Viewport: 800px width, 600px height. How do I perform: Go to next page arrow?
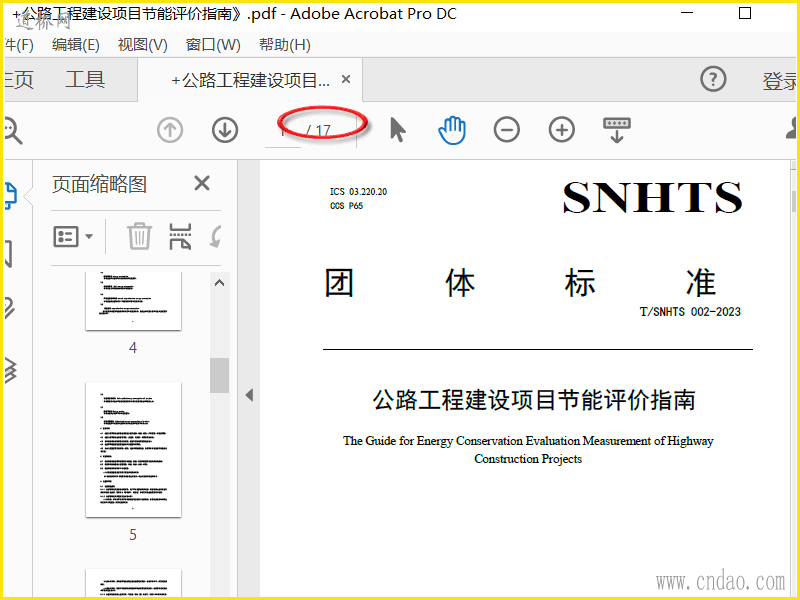[x=225, y=130]
